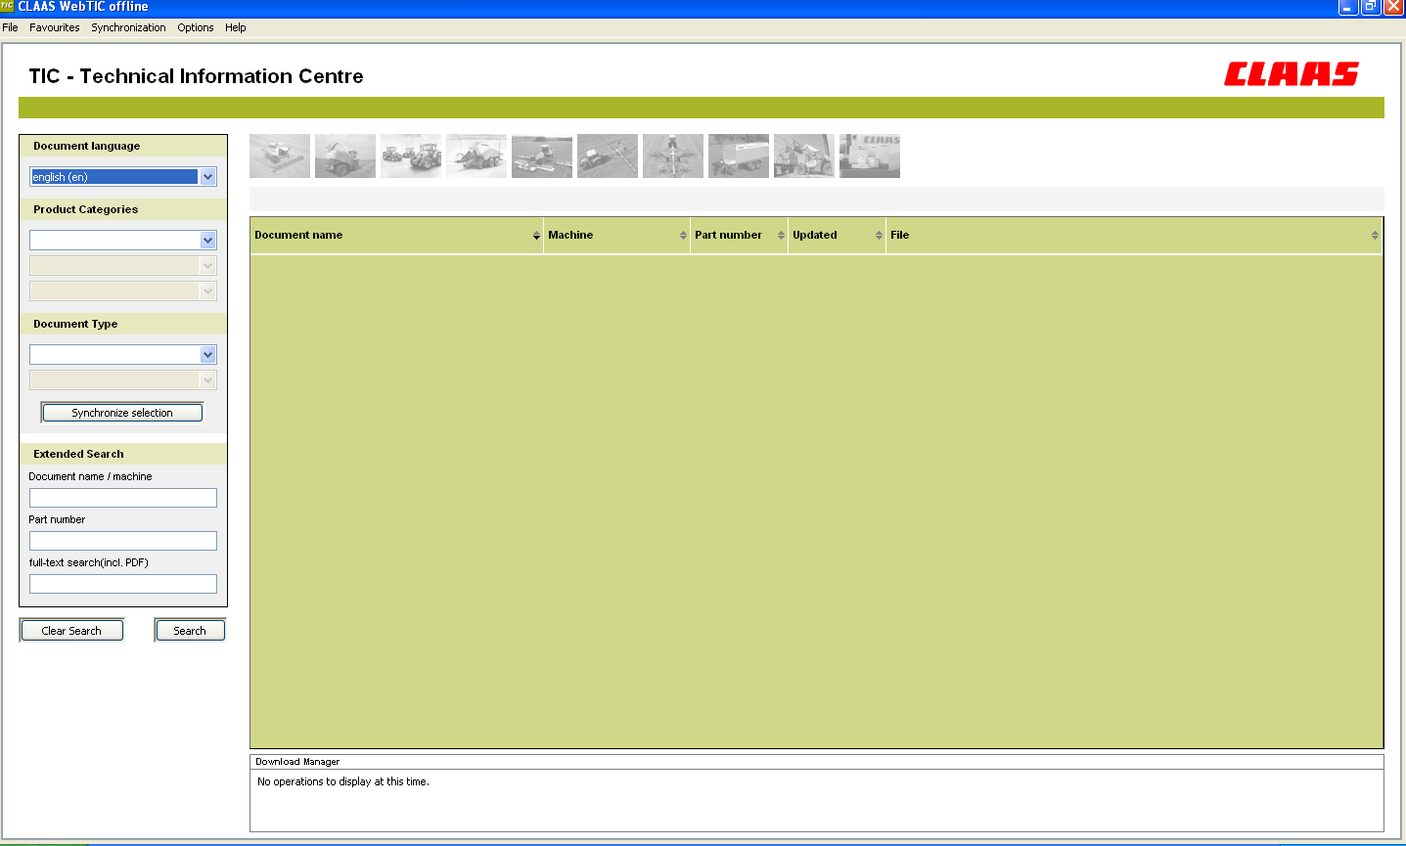Toggle sorting on the Document name column
Viewport: 1406px width, 846px height.
coord(536,234)
